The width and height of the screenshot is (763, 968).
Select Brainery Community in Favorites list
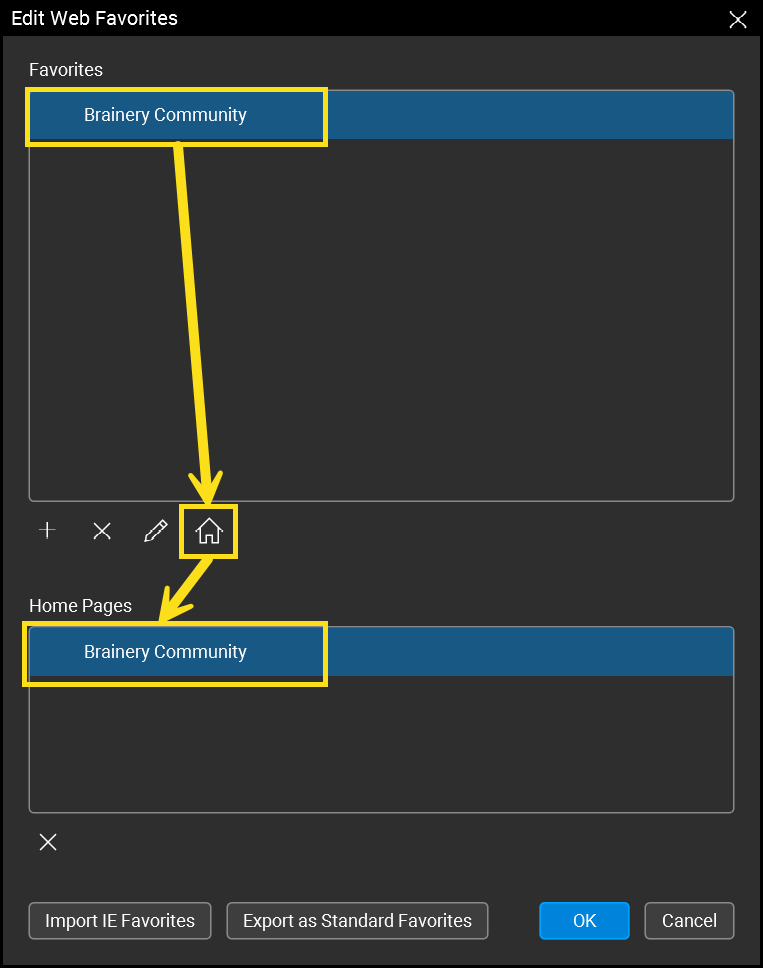165,115
